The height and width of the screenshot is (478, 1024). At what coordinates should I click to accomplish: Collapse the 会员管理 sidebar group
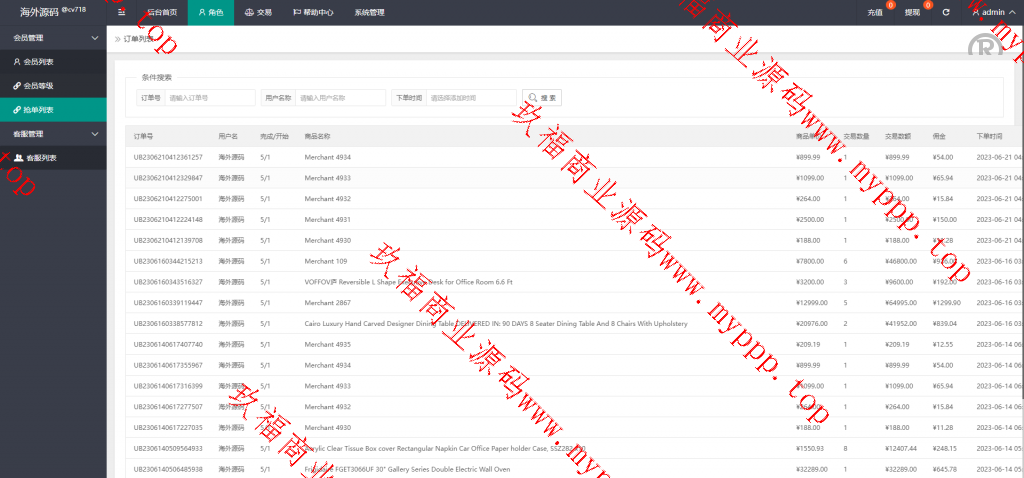coord(95,38)
